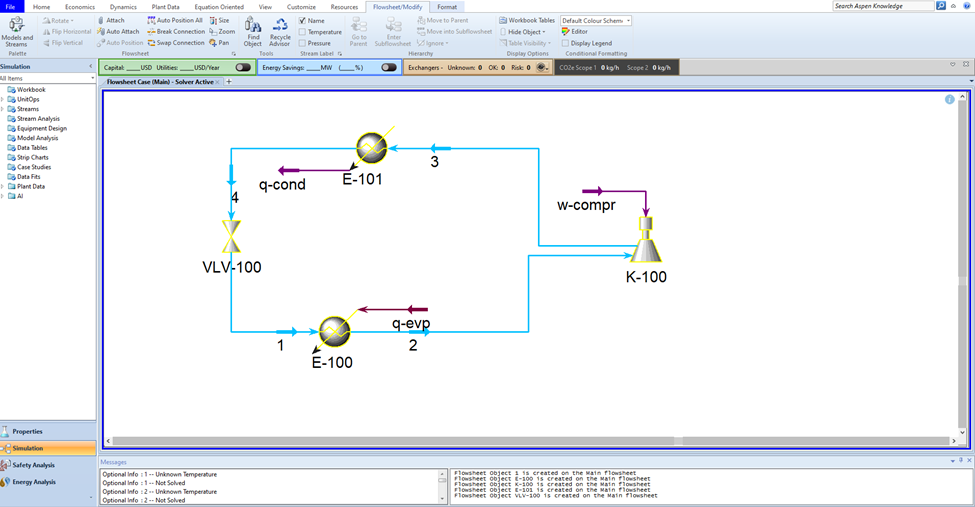Switch to the Home ribbon tab
Image resolution: width=975 pixels, height=507 pixels.
41,7
